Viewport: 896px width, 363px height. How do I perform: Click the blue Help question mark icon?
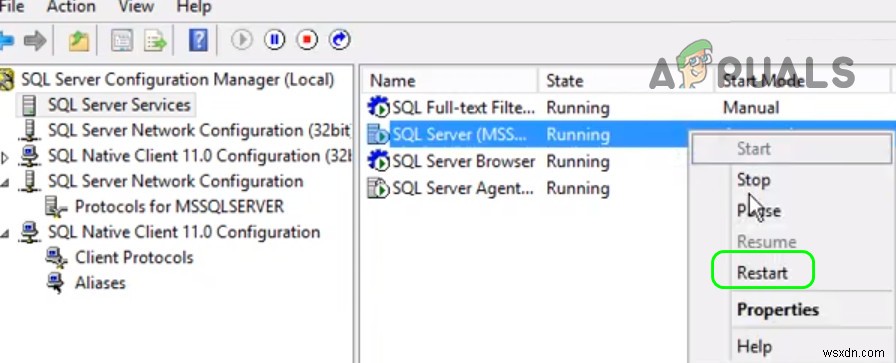198,41
